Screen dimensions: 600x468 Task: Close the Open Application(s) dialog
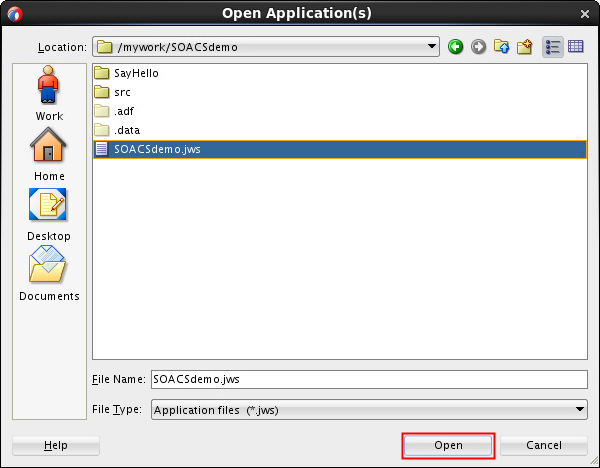point(584,14)
